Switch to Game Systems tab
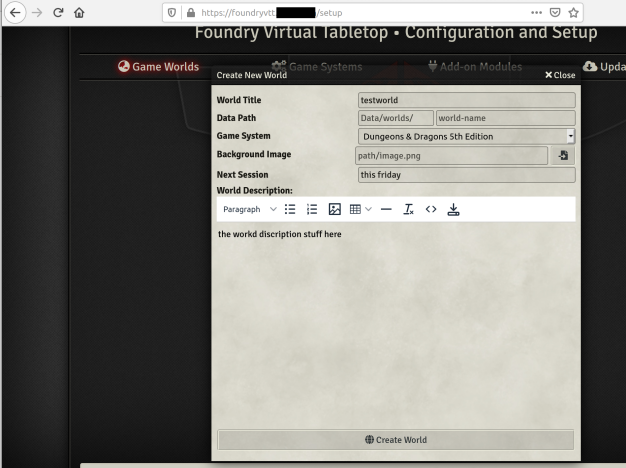Viewport: 626px width, 468px height. (x=317, y=67)
